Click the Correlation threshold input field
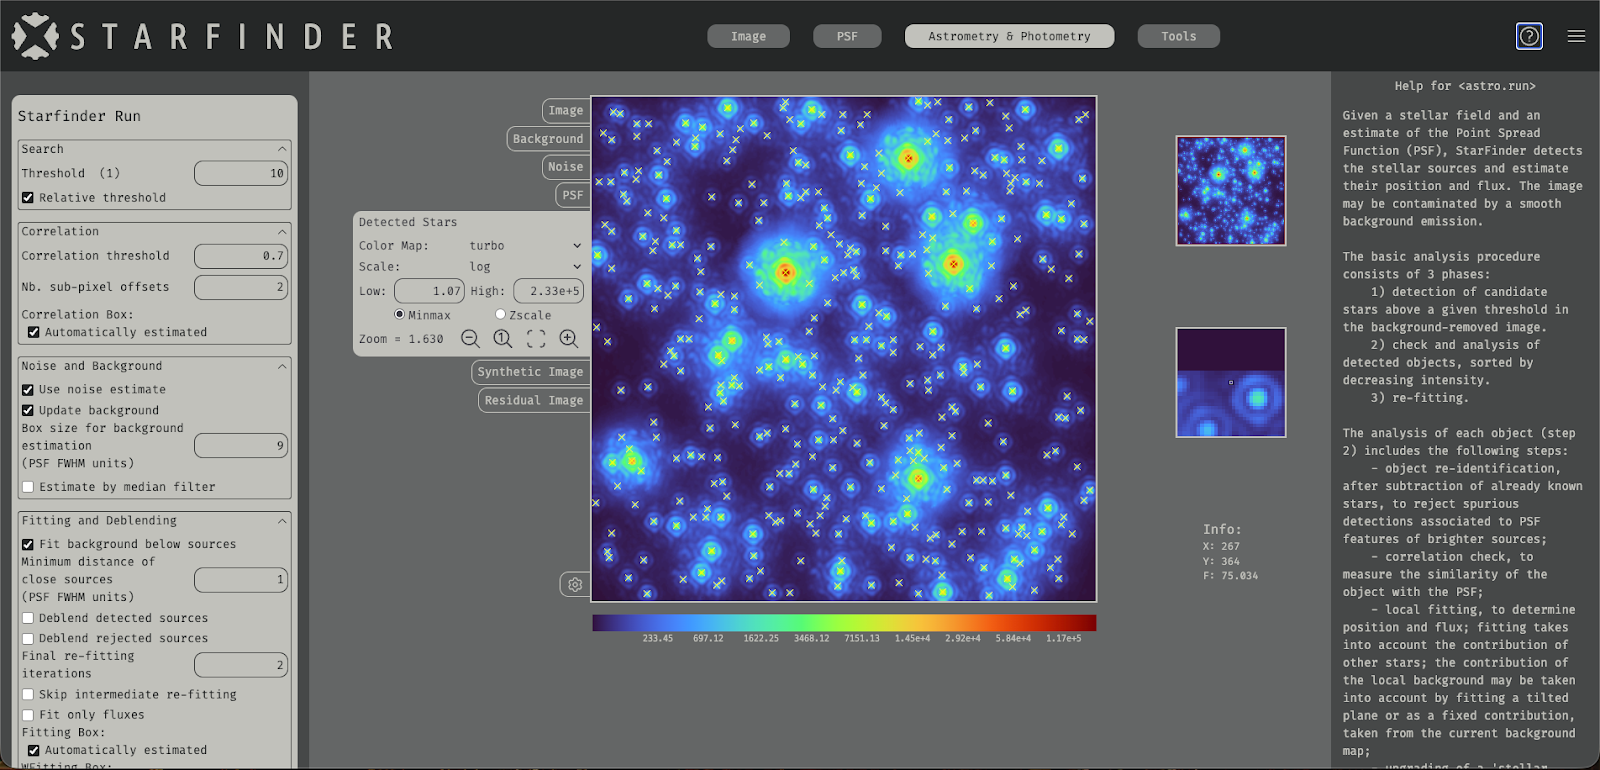The height and width of the screenshot is (770, 1600). pos(241,256)
